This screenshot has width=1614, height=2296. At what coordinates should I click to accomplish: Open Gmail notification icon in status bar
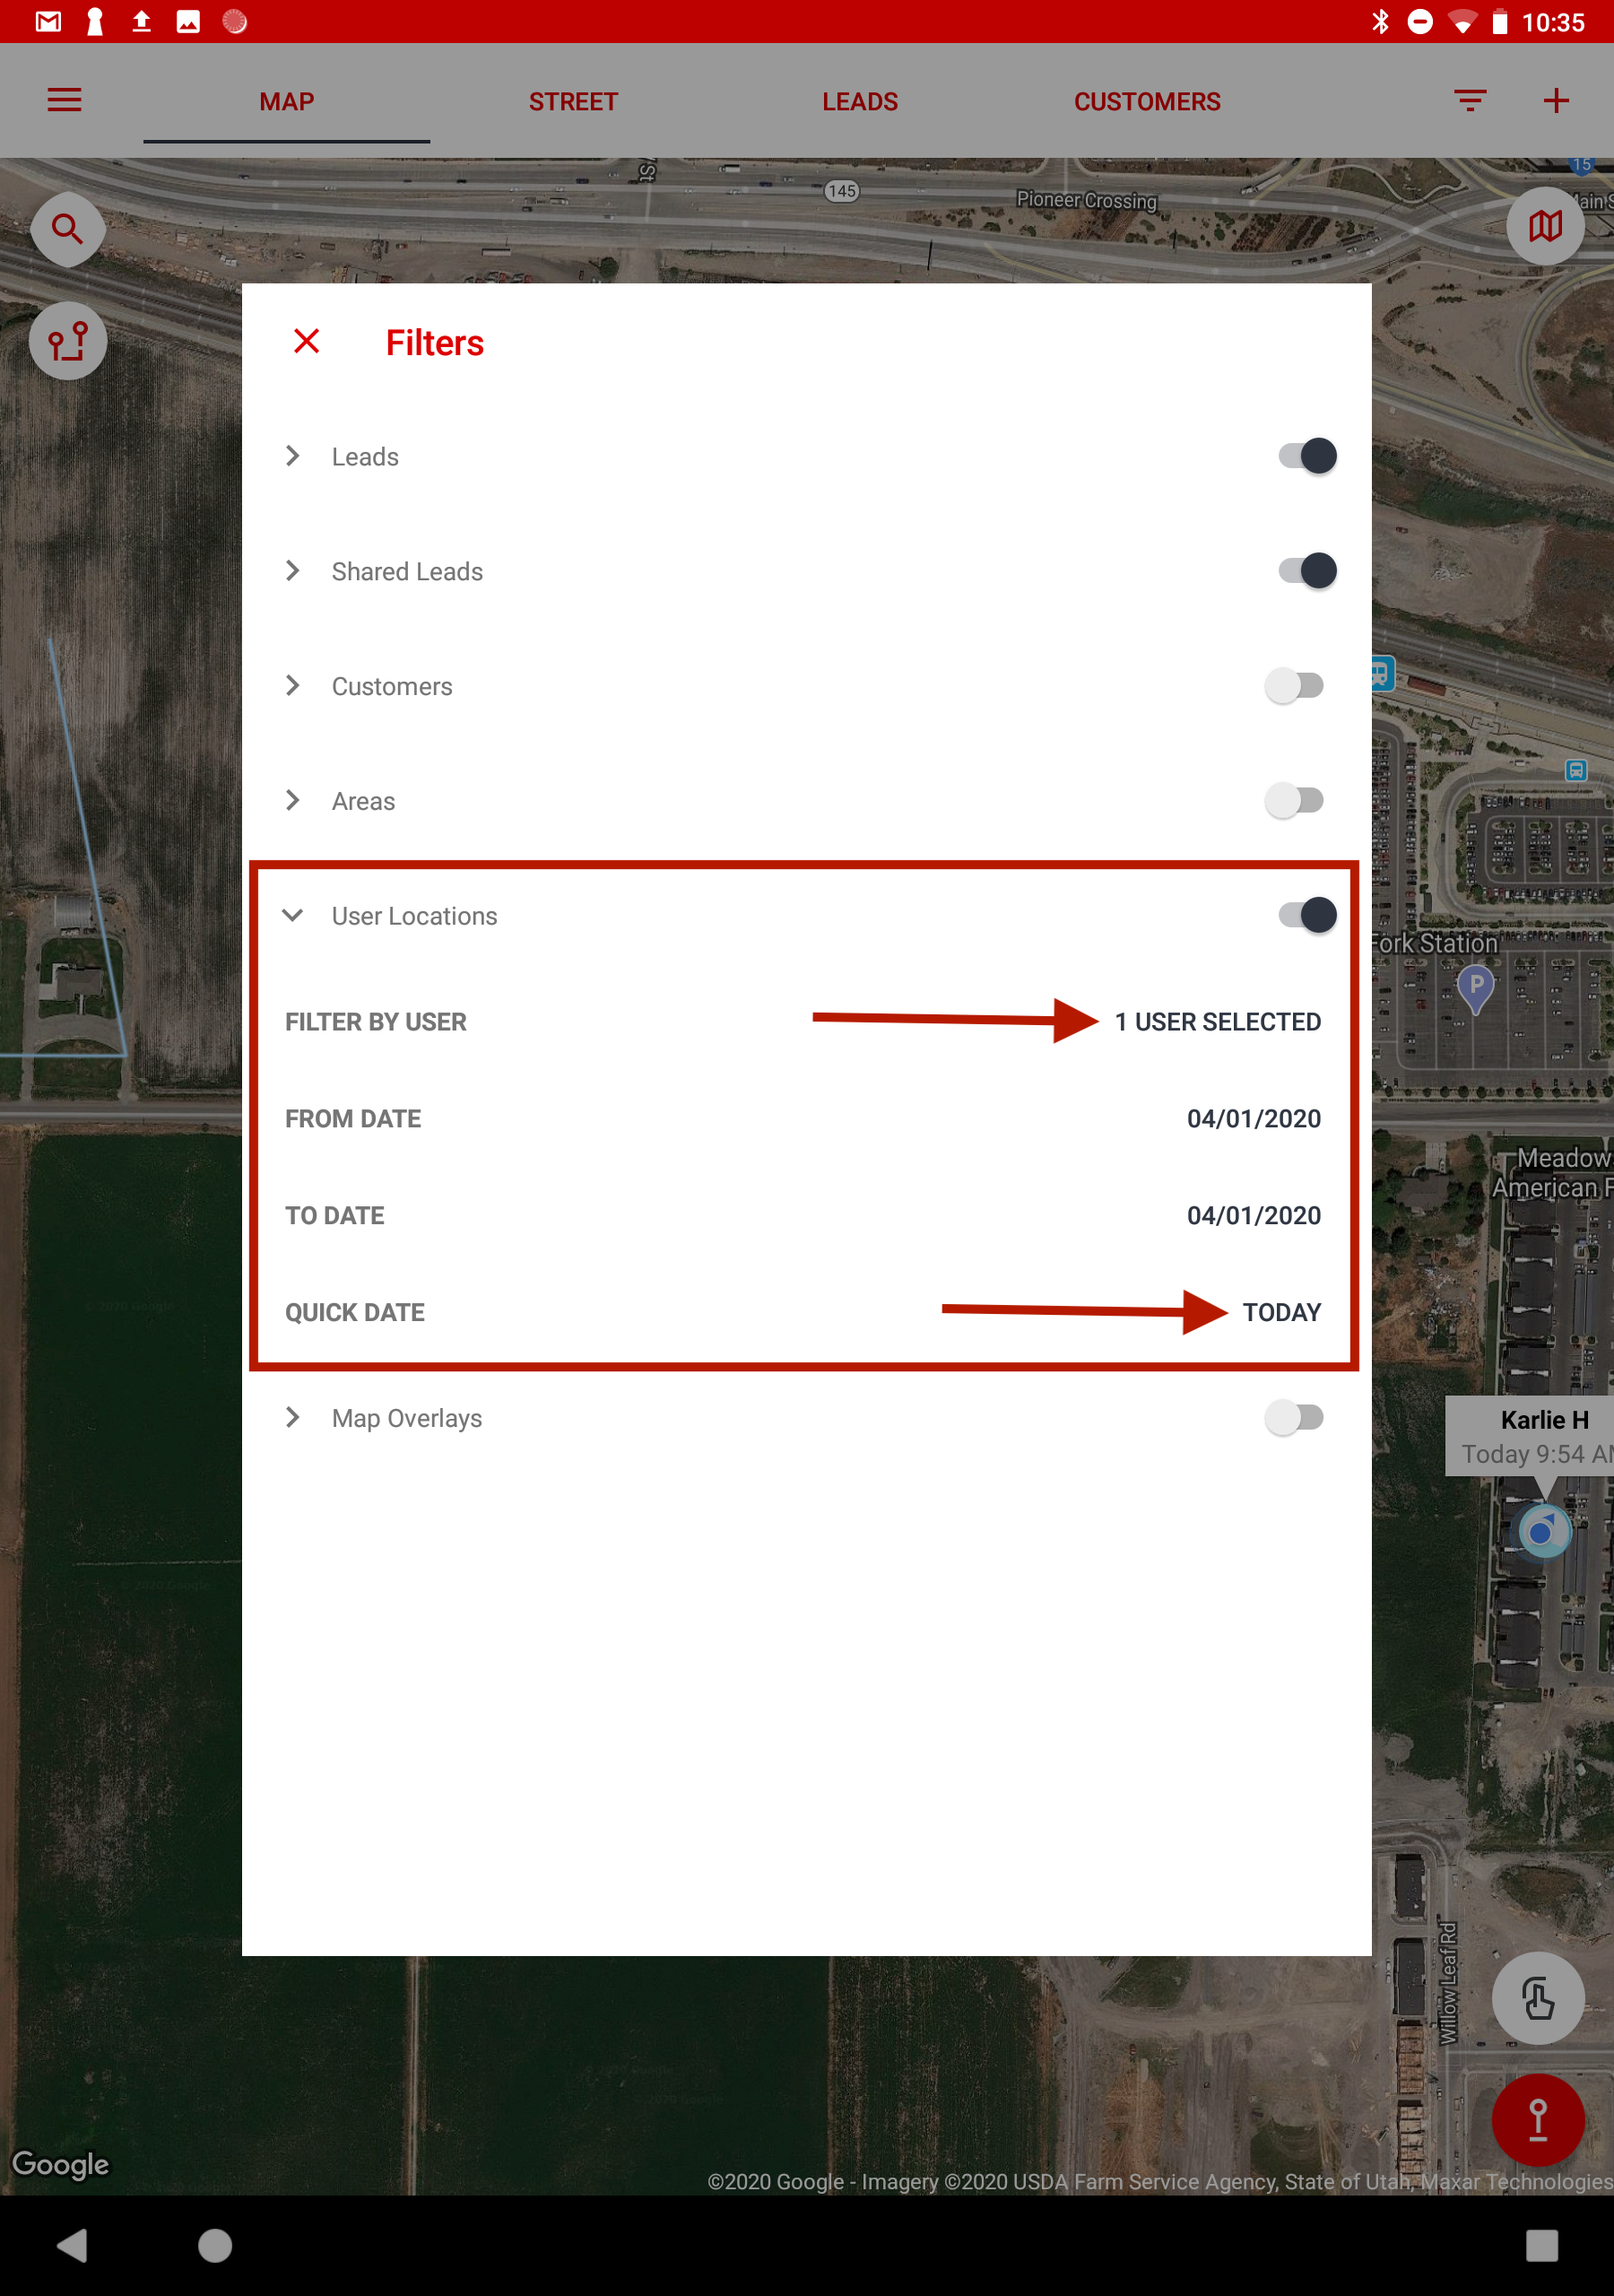(48, 22)
